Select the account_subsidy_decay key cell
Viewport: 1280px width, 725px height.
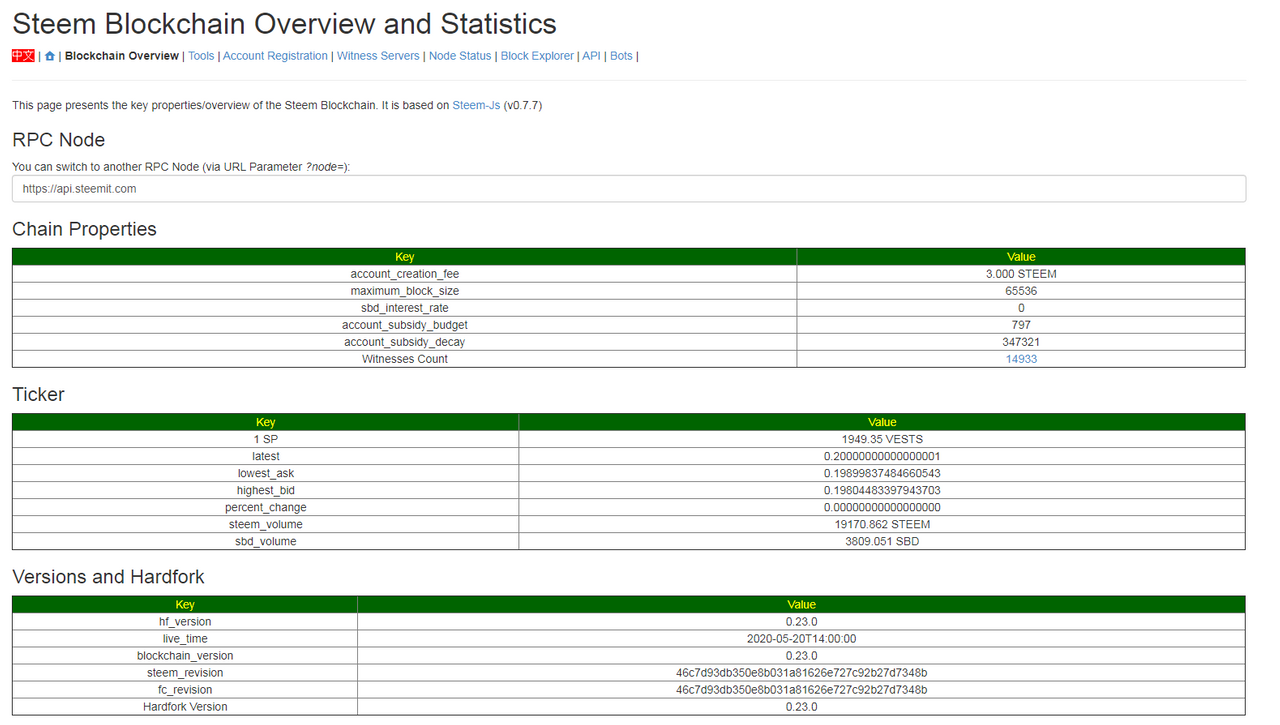coord(405,342)
